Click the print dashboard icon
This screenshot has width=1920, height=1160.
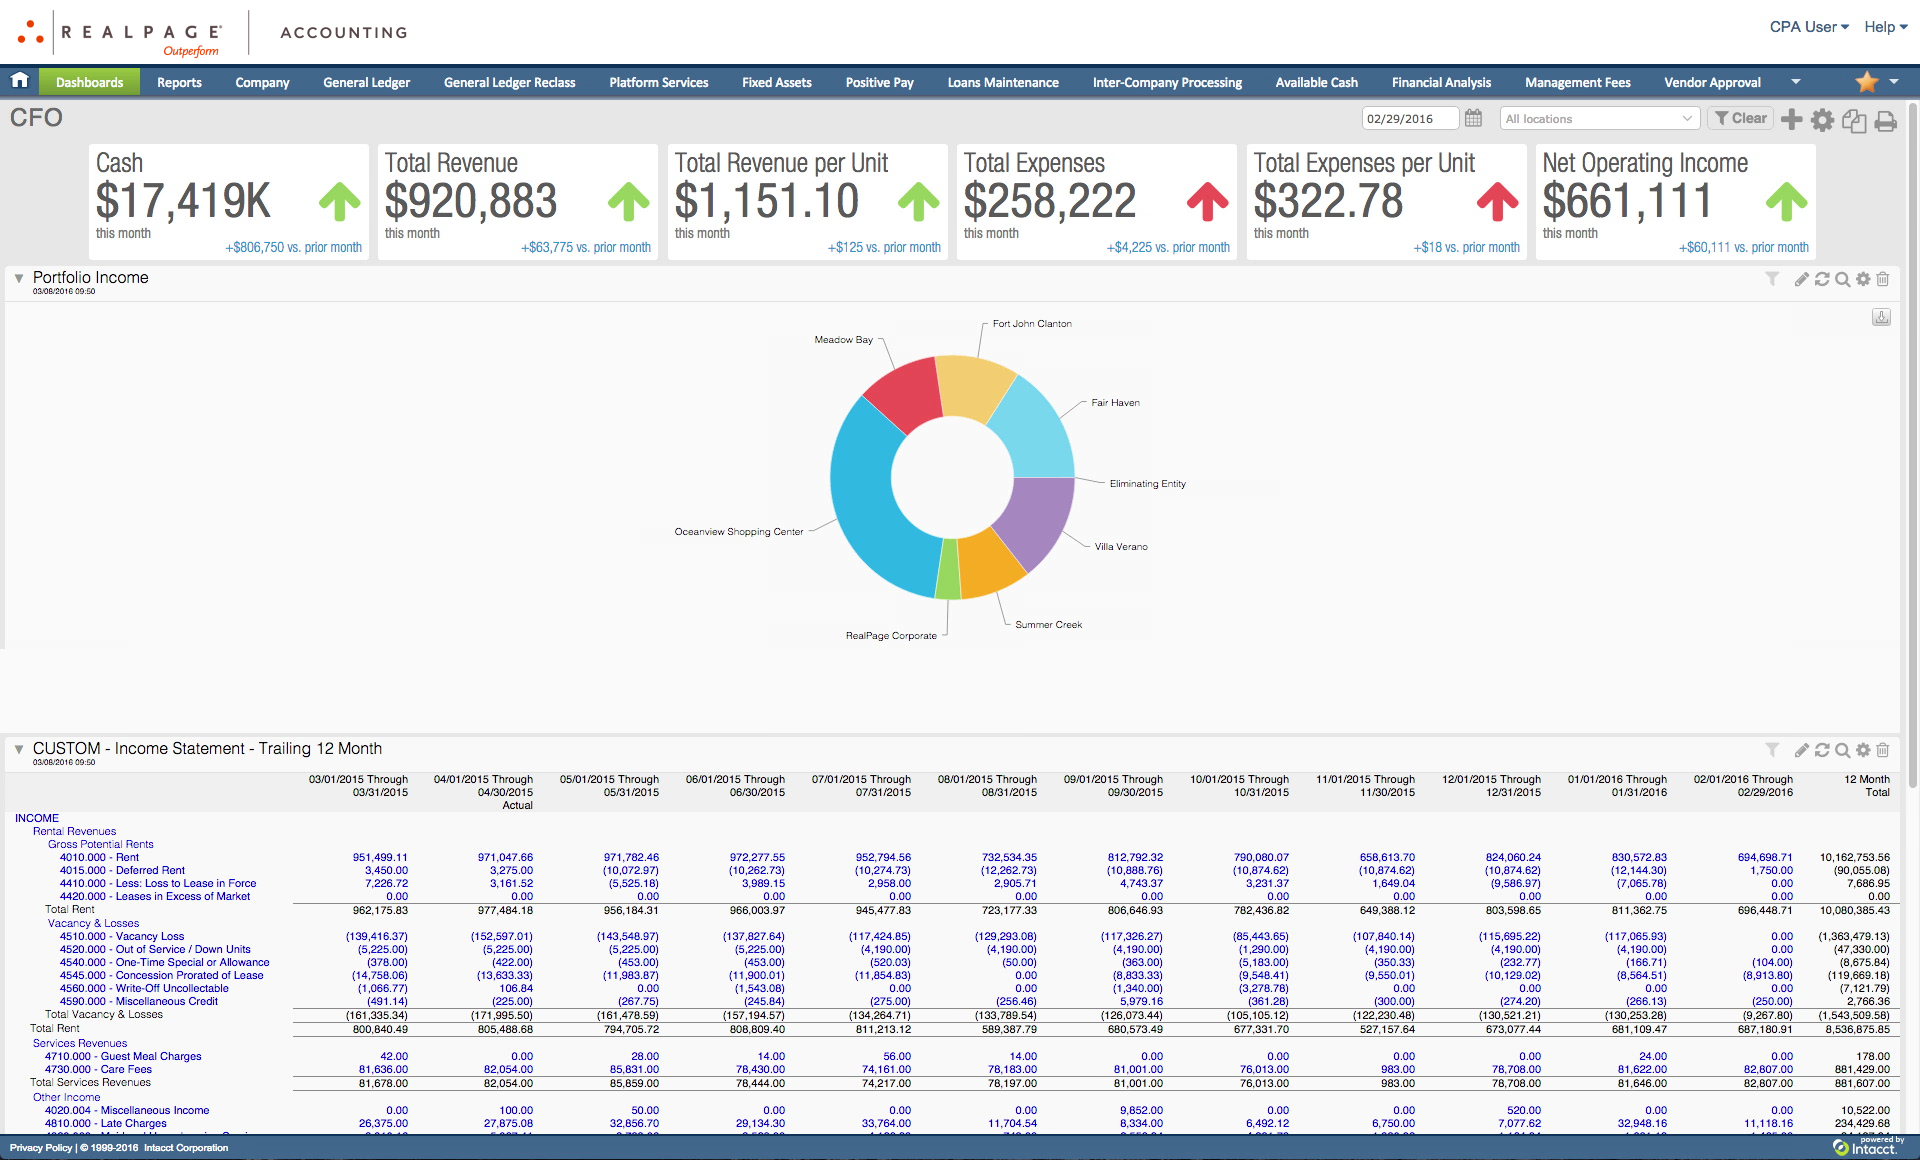(1885, 121)
